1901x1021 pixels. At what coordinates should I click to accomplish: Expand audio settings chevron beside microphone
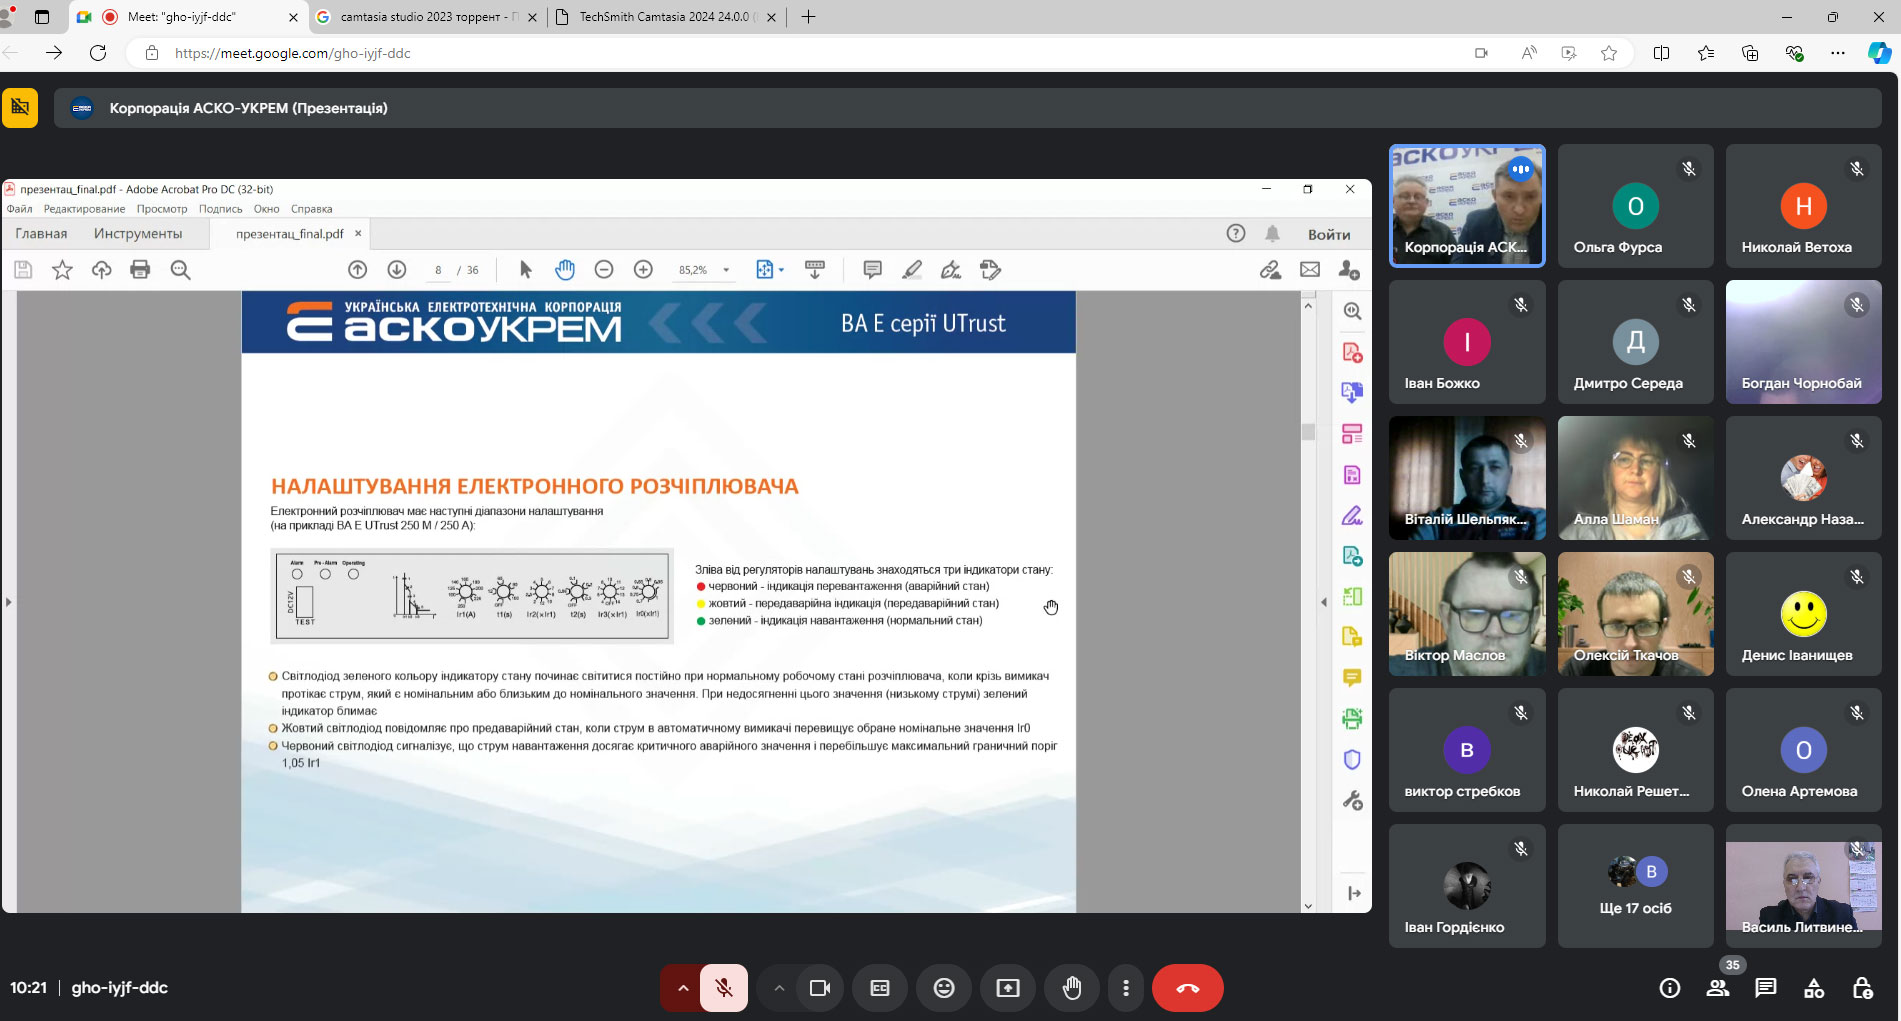[x=682, y=988]
